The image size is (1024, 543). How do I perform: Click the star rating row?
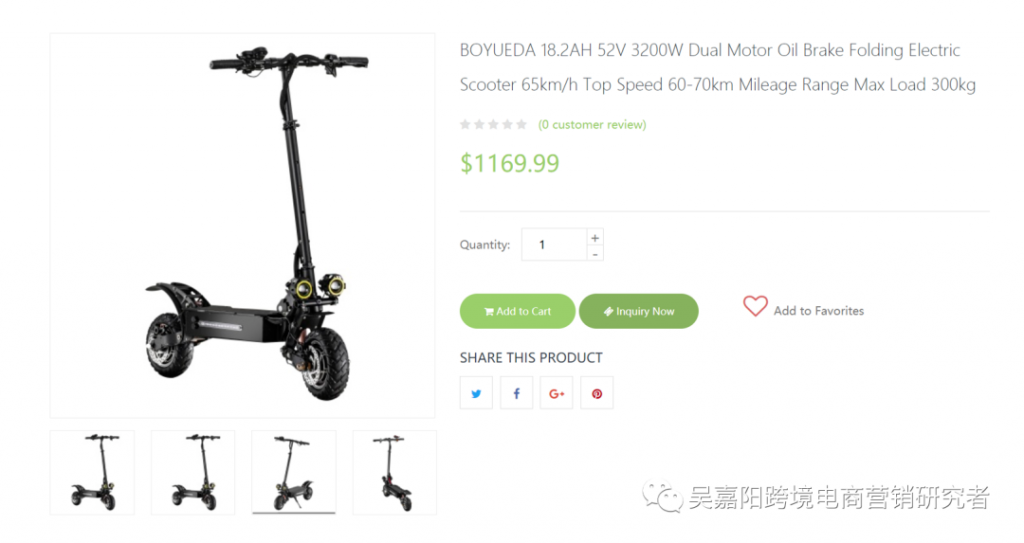point(493,124)
